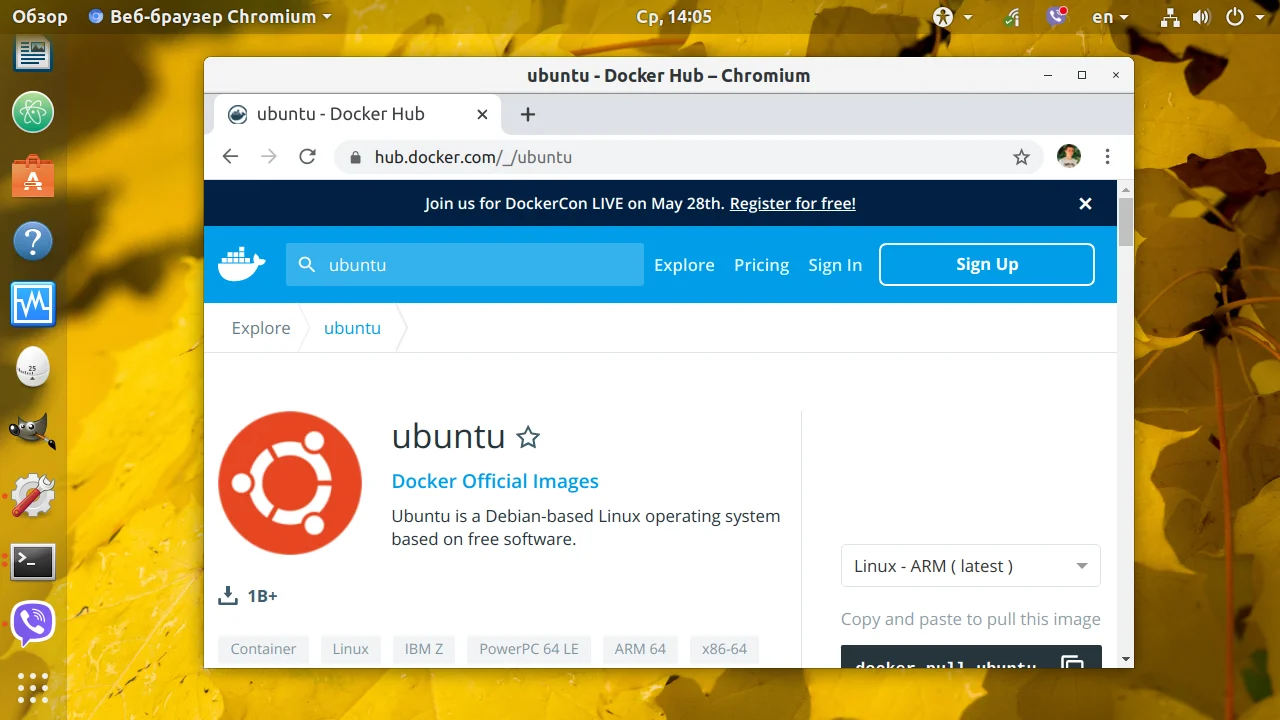Go back in browser history

click(230, 157)
